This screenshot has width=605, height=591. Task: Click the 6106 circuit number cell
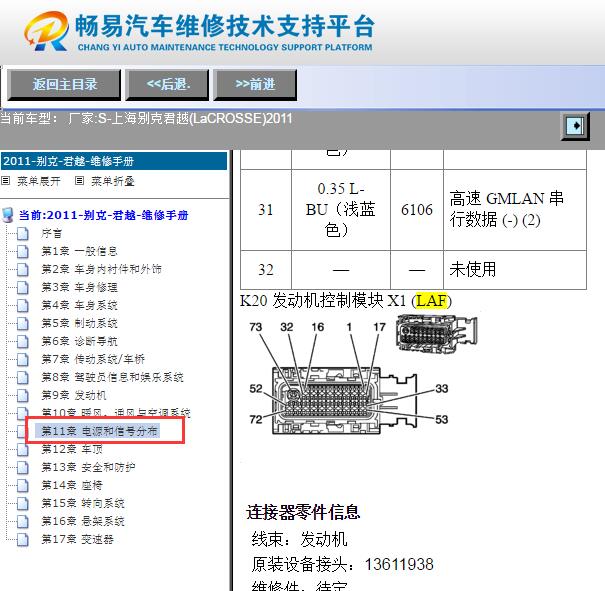point(417,210)
